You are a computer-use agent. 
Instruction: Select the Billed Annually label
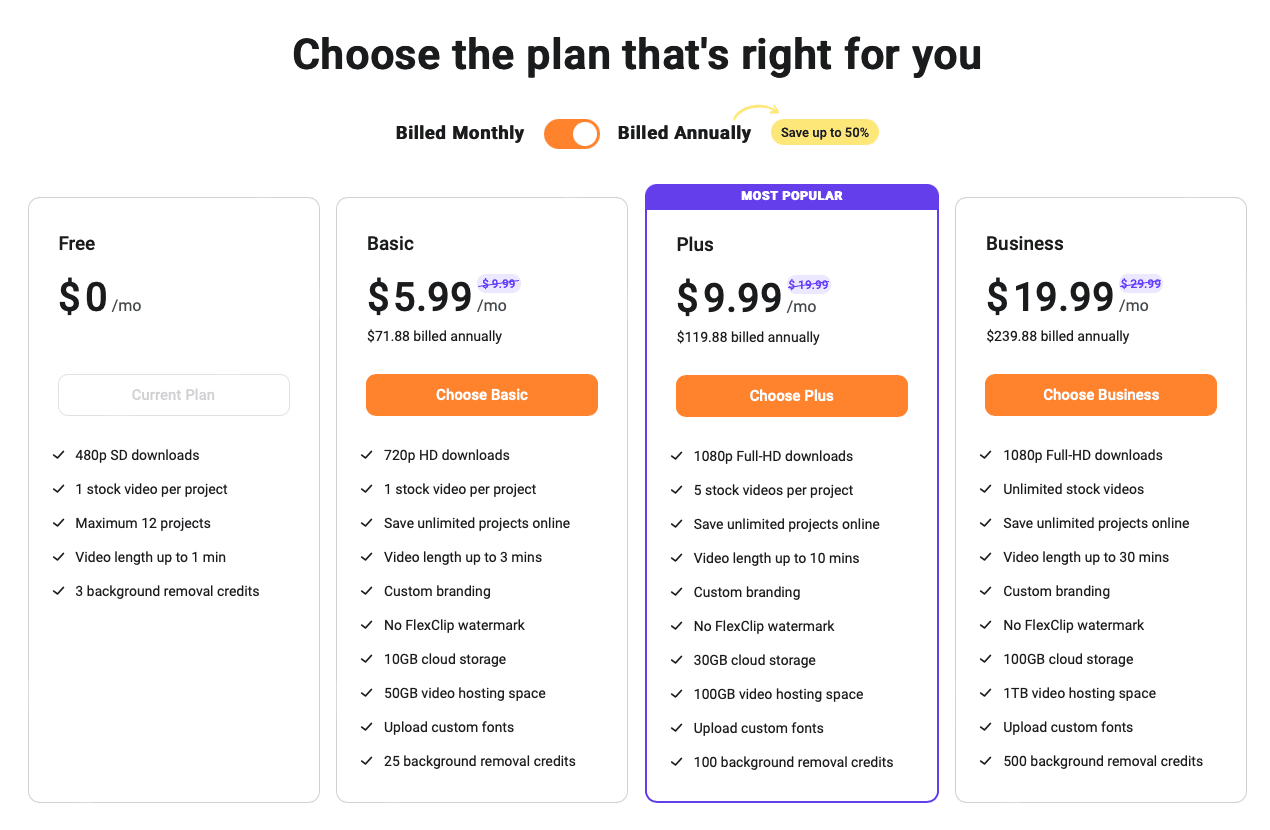(x=684, y=133)
